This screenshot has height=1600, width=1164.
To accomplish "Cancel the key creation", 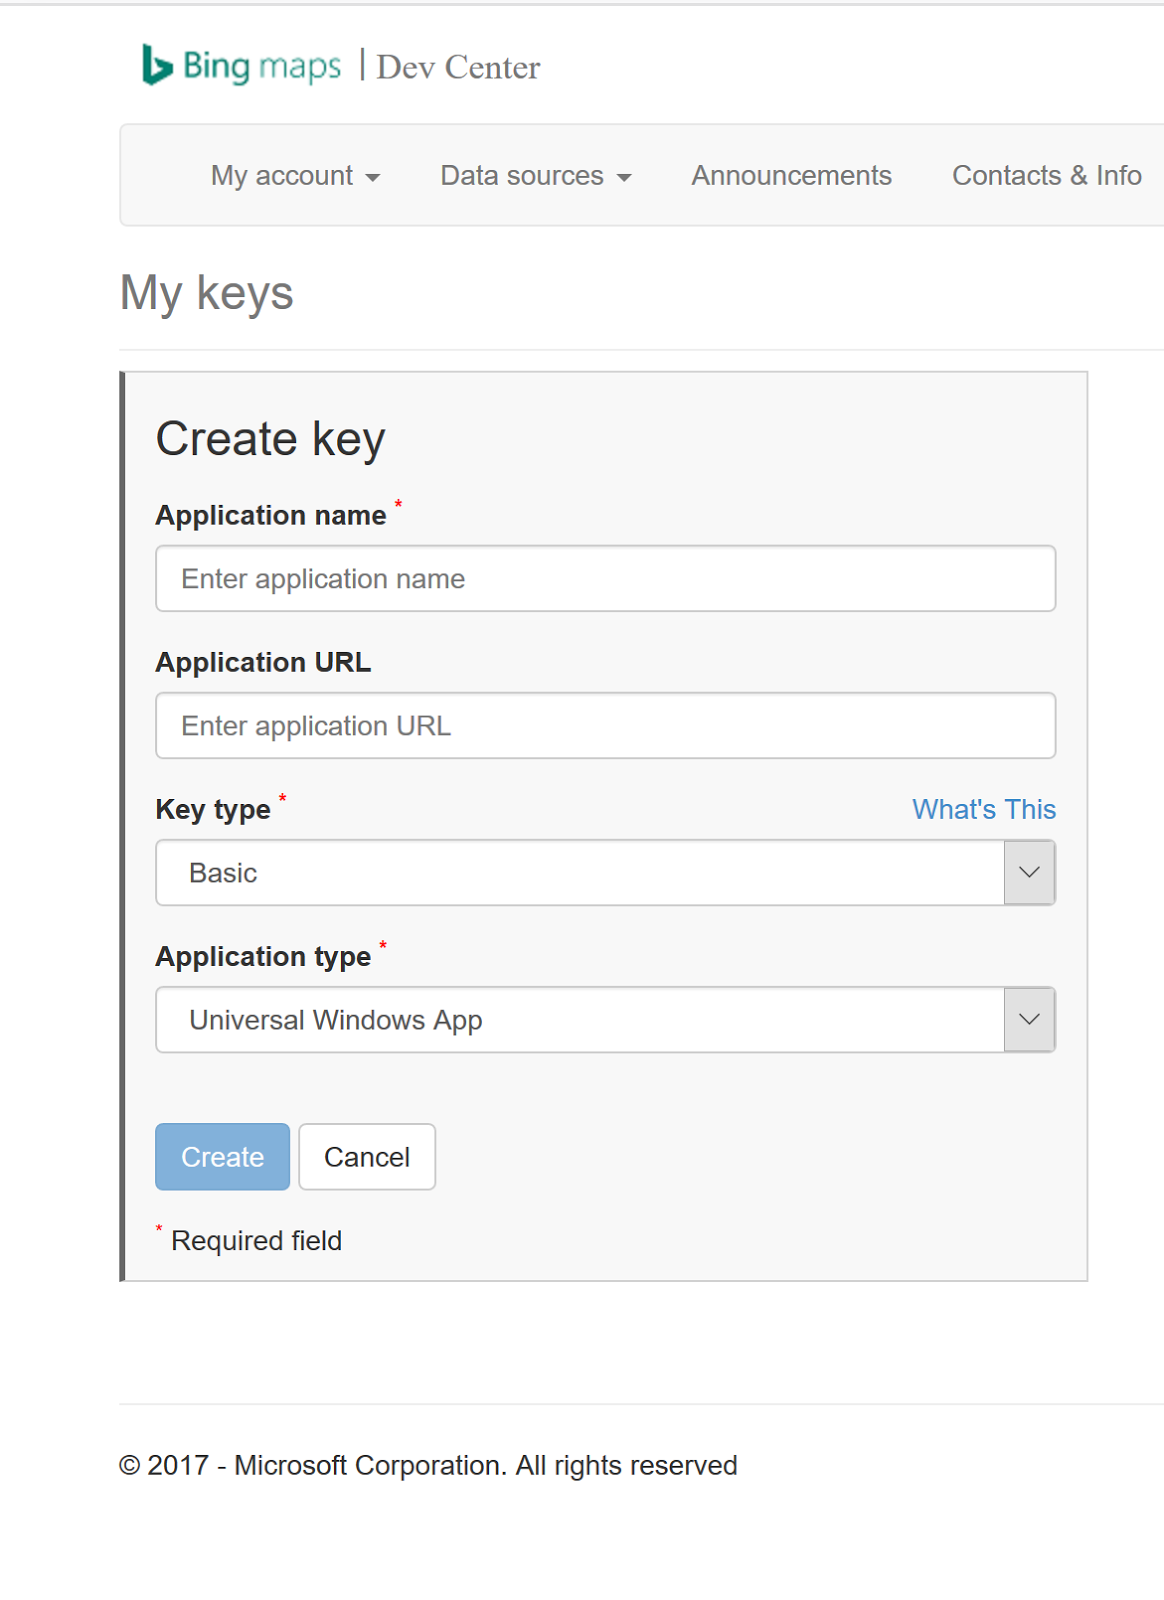I will (367, 1157).
